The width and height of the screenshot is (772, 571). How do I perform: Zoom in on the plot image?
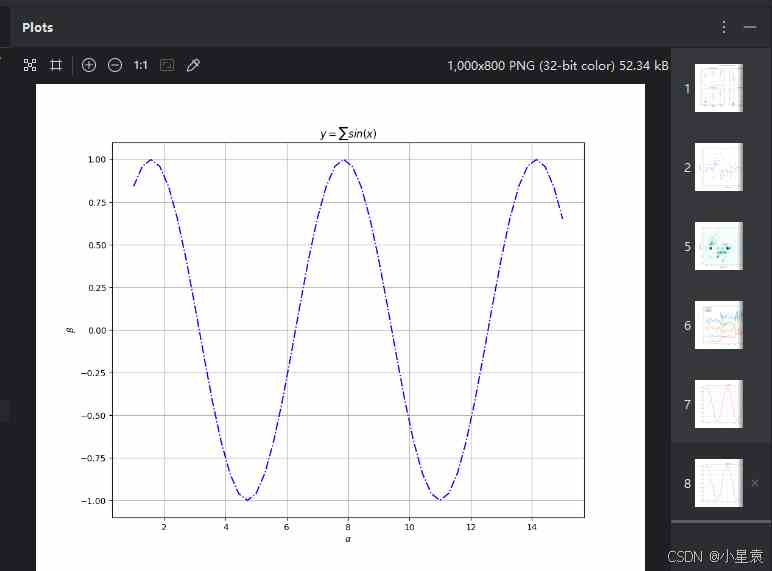click(89, 65)
